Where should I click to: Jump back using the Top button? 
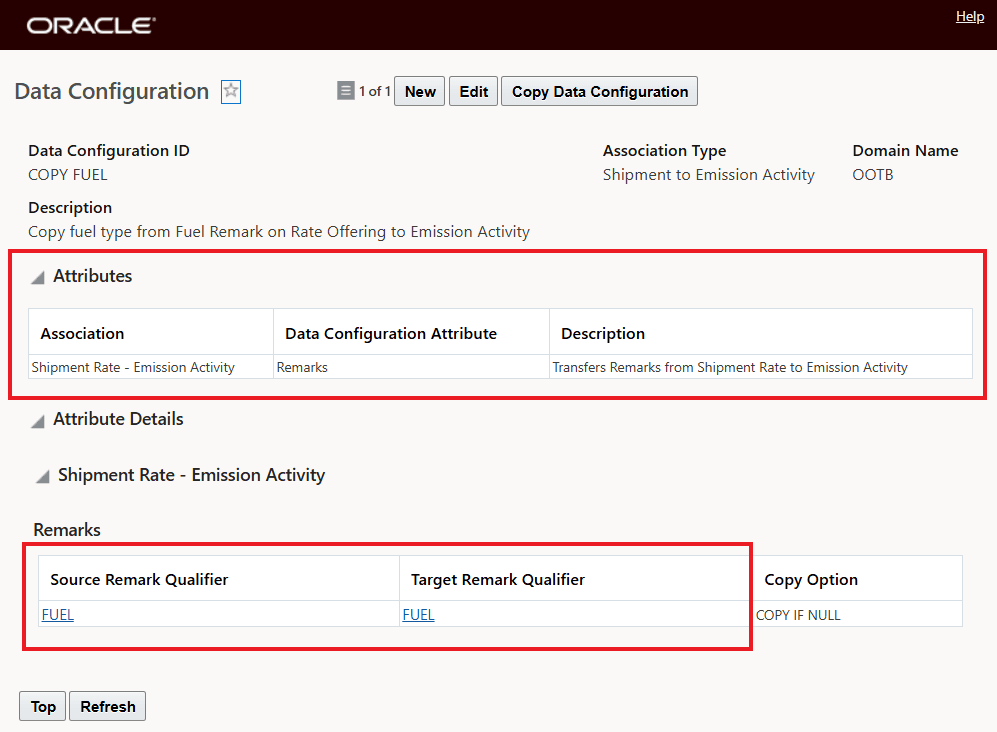pos(42,705)
